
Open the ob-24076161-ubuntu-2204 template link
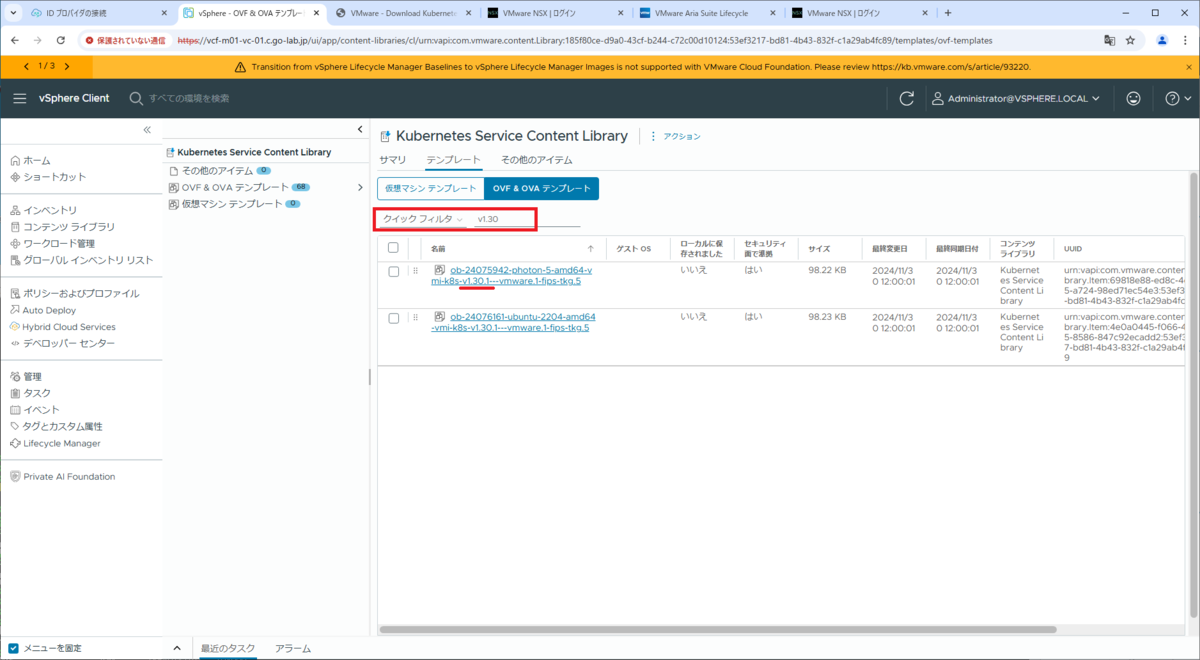(514, 322)
